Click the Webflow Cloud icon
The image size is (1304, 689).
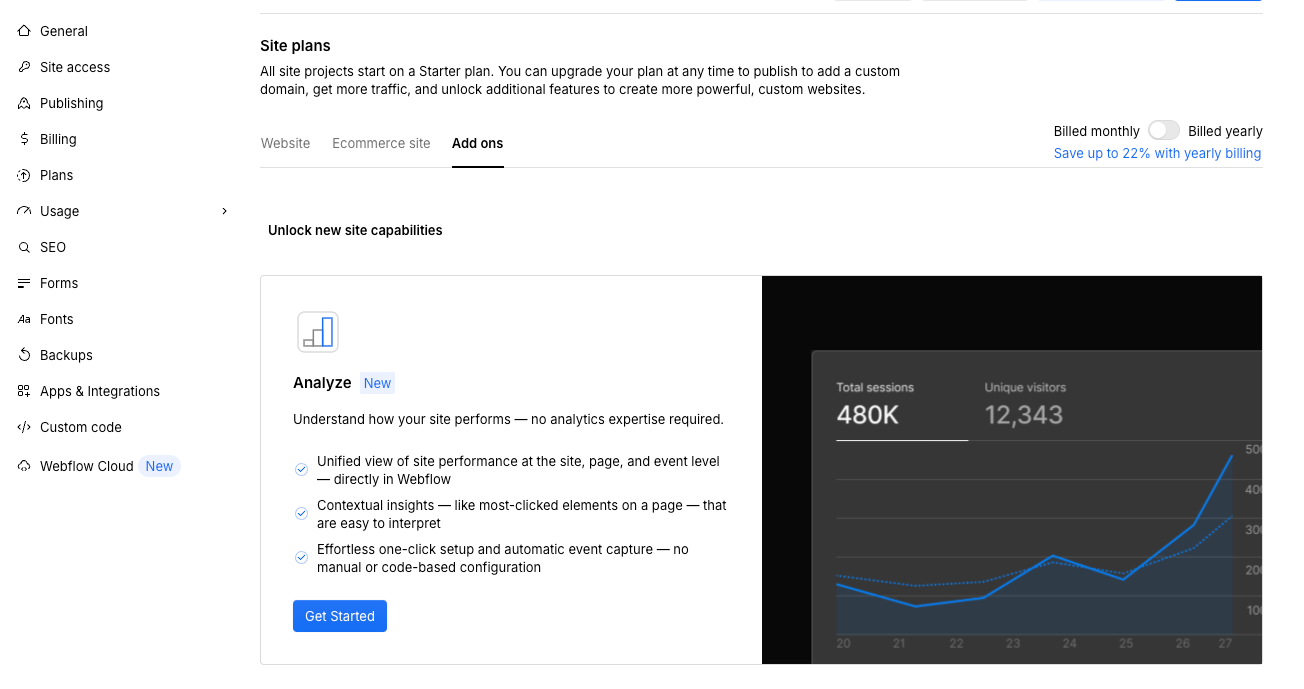point(24,466)
